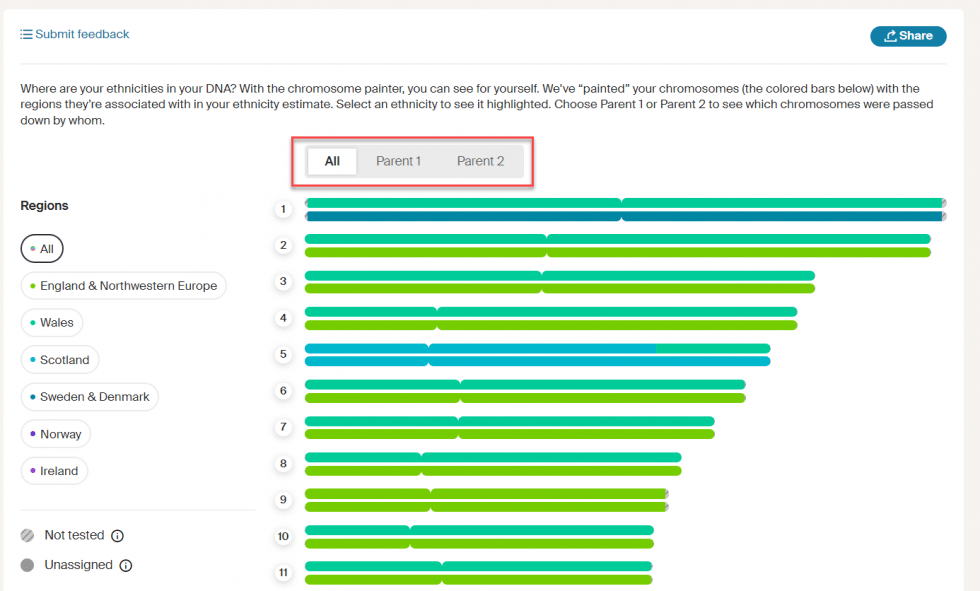Viewport: 980px width, 591px height.
Task: Enable the Norway region filter
Action: click(55, 433)
